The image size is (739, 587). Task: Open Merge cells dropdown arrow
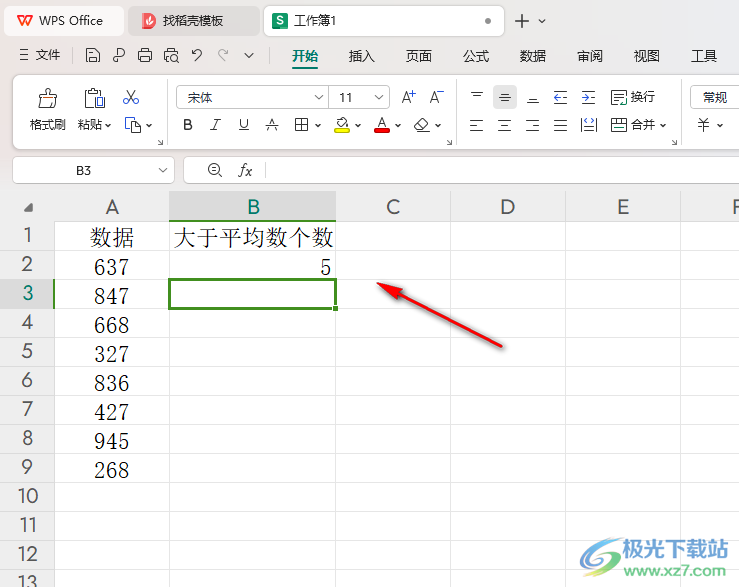coord(663,125)
